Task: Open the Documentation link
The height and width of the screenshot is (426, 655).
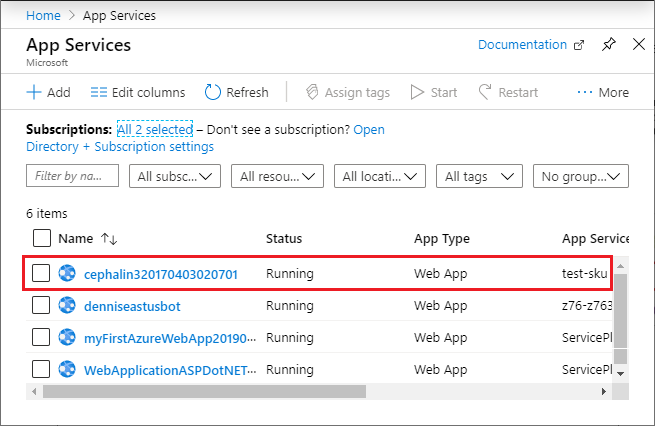Action: 522,45
